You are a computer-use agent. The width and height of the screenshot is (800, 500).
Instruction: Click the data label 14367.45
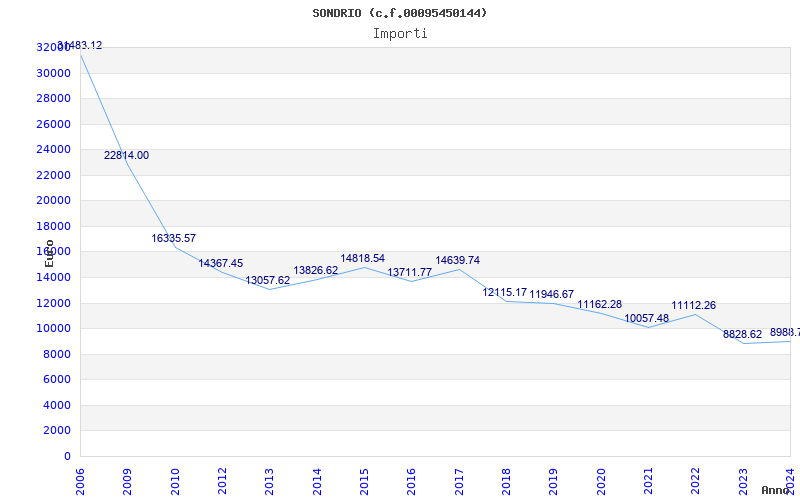tap(221, 263)
